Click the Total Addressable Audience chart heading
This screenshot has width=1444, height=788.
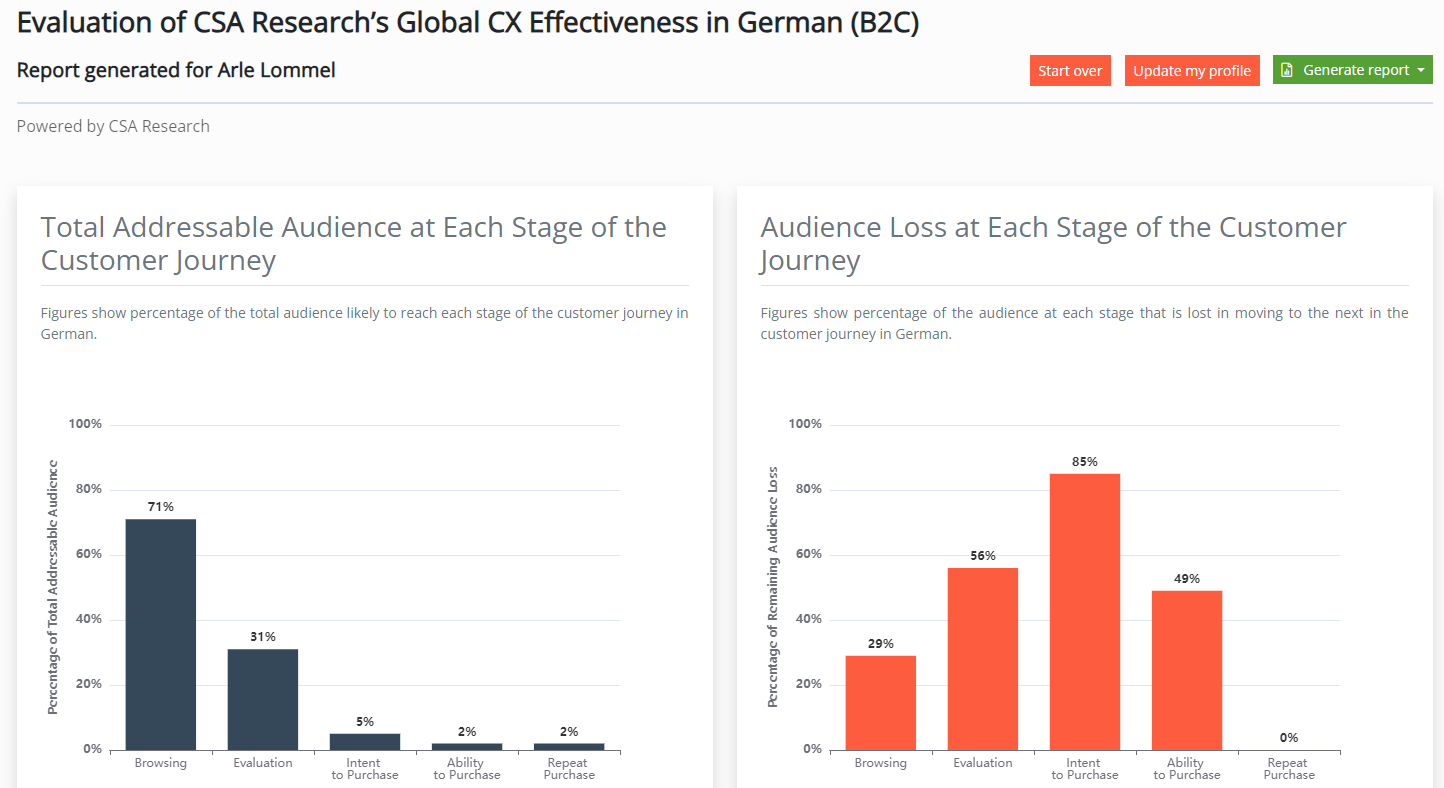point(354,243)
